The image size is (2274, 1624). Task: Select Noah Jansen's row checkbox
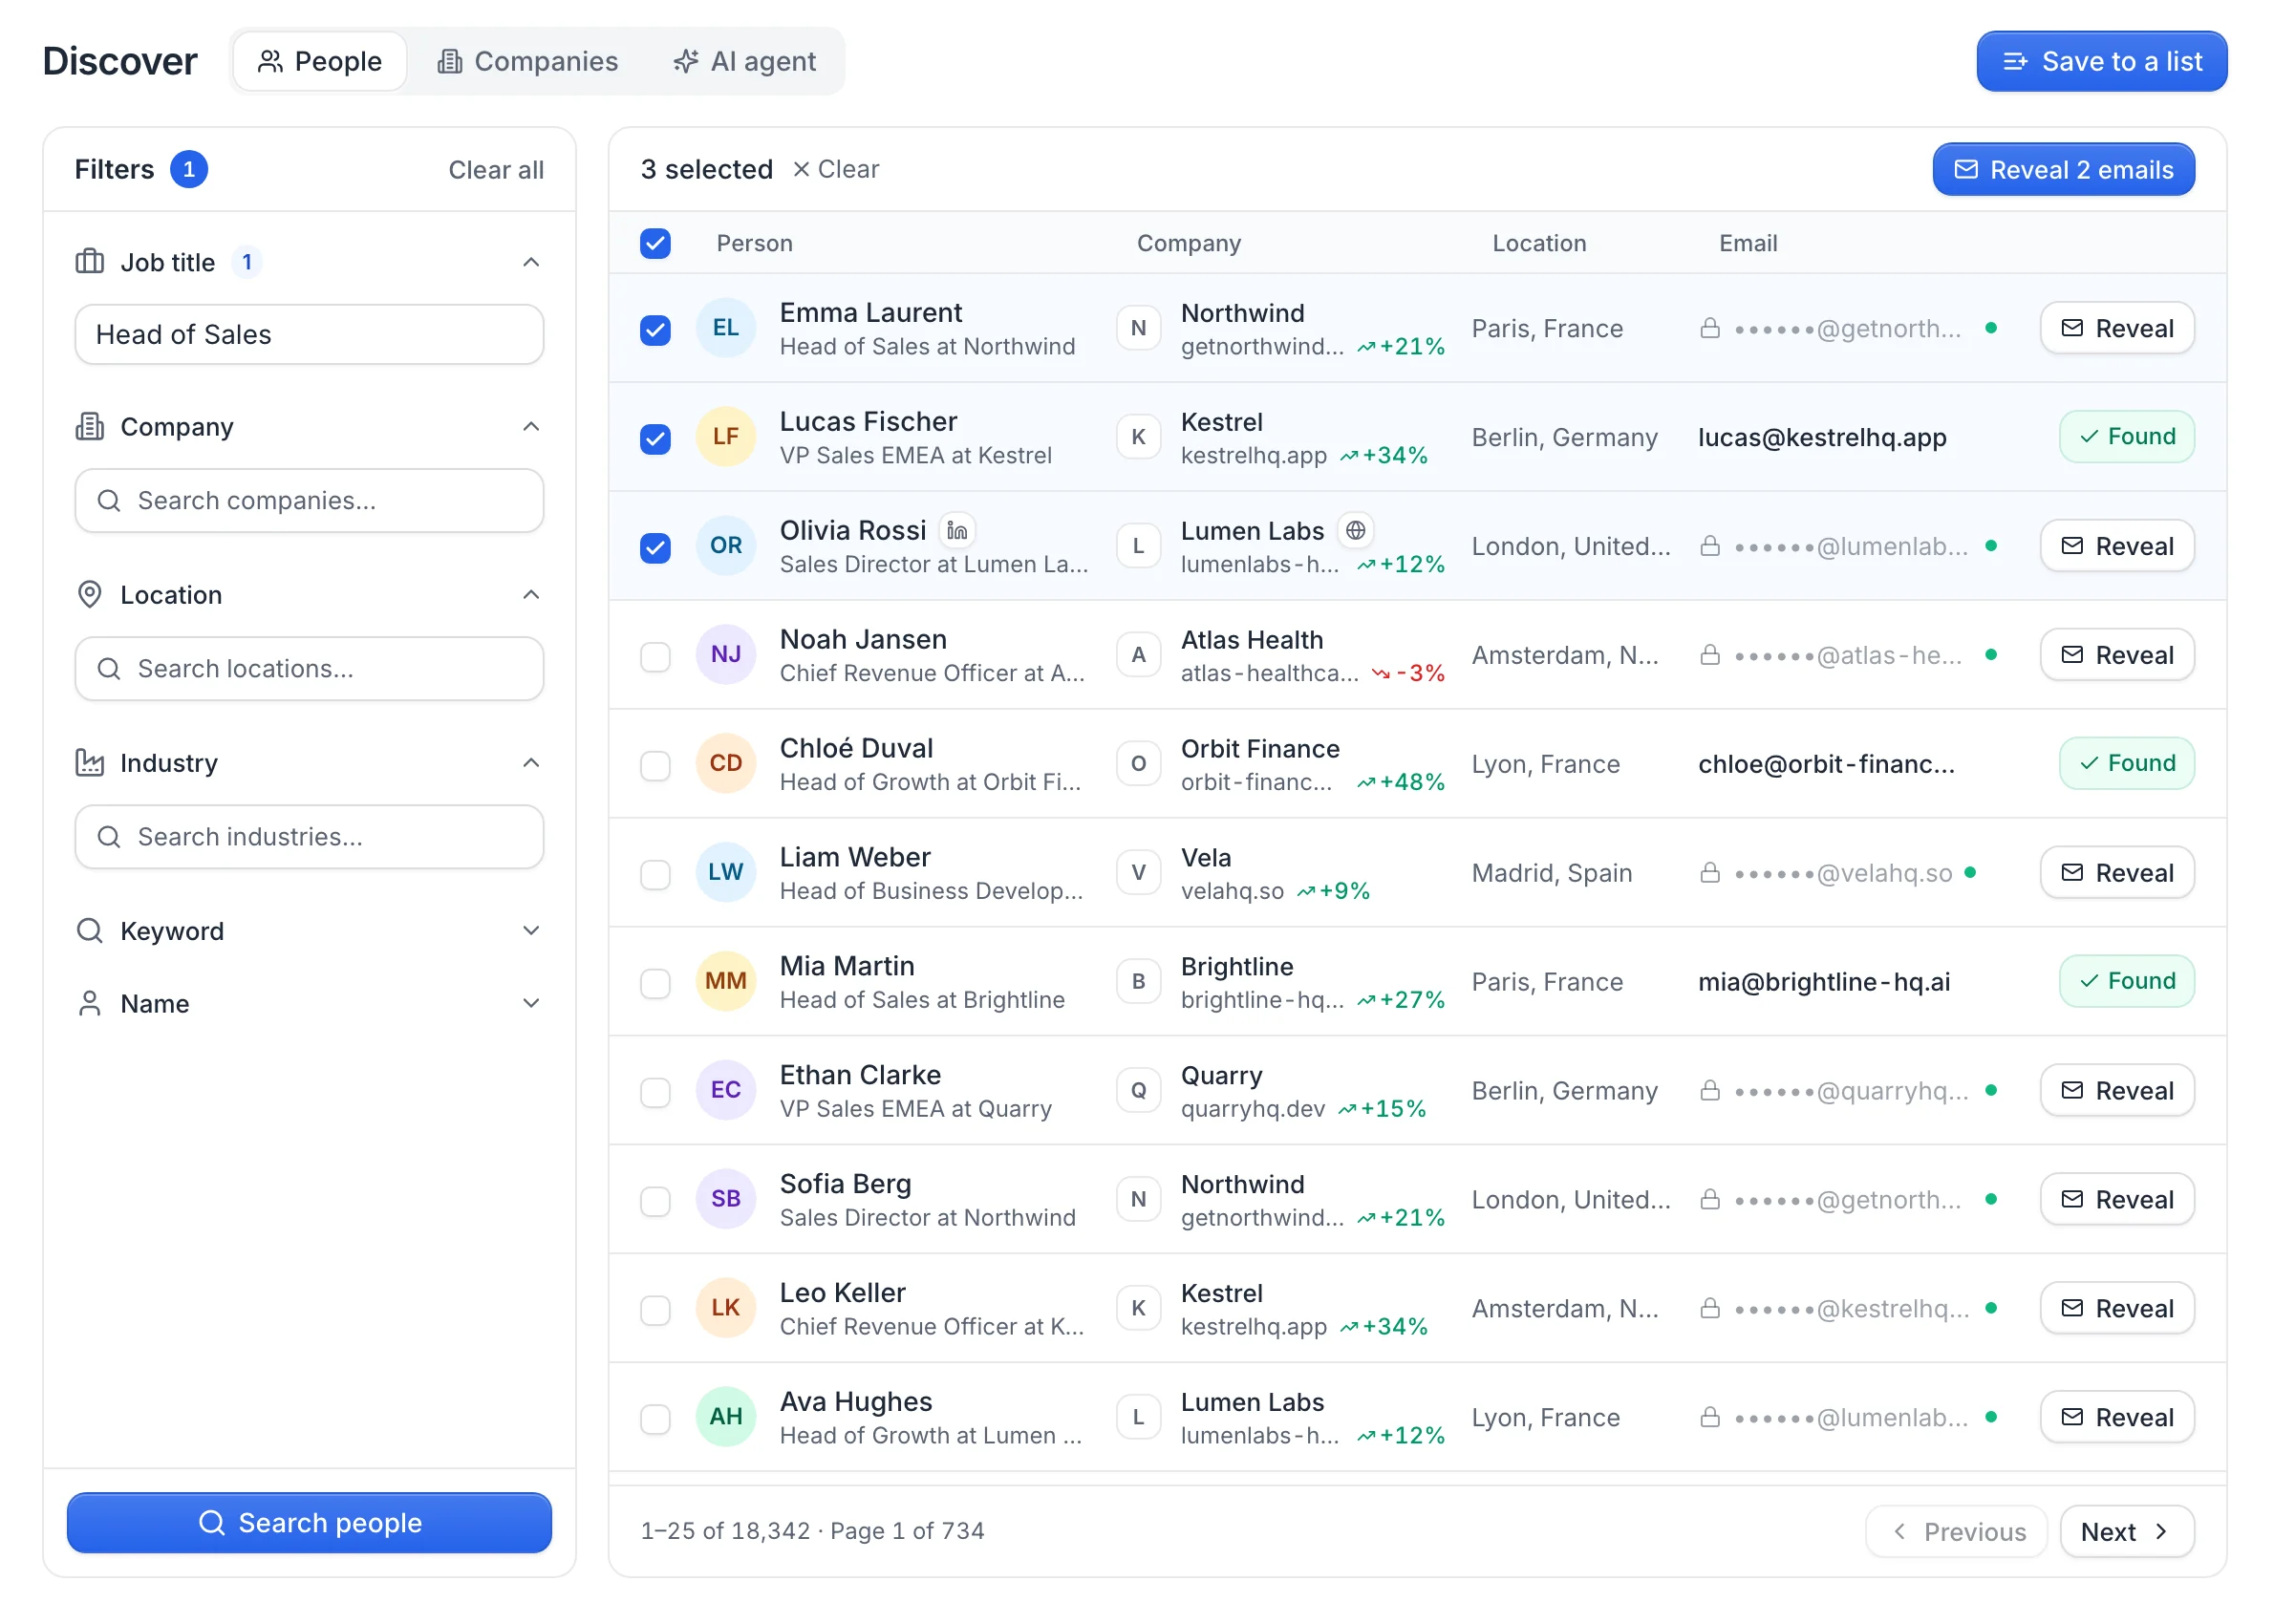tap(655, 656)
